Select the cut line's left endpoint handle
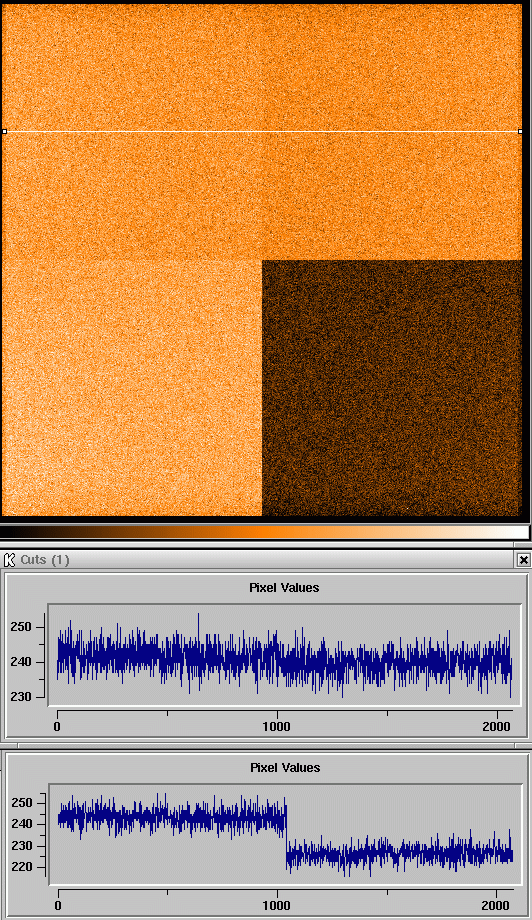The image size is (532, 920). coord(4,131)
